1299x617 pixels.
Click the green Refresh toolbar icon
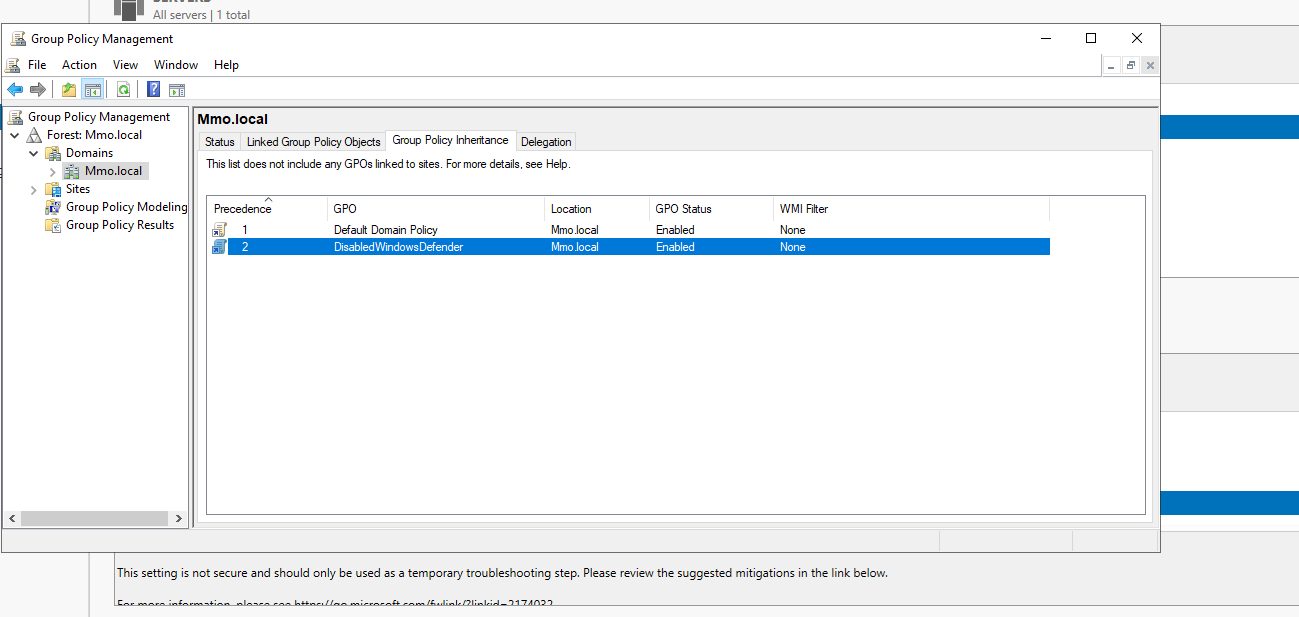123,90
